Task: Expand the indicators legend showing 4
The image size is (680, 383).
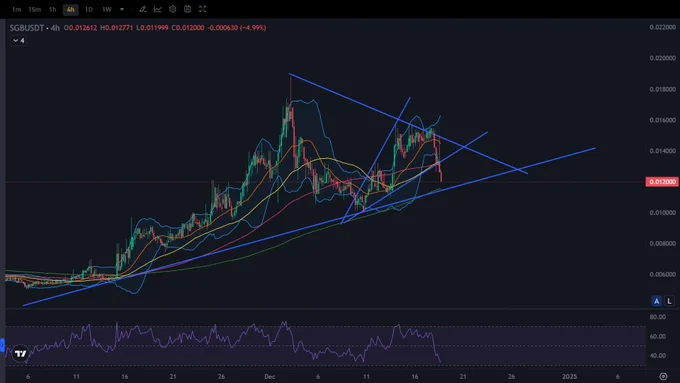Action: click(18, 40)
